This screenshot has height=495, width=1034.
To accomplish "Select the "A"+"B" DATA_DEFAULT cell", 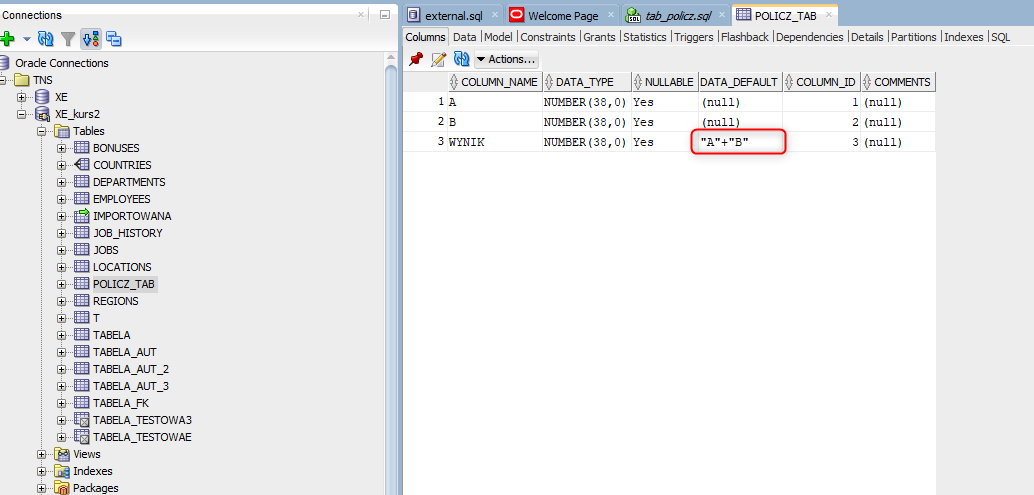I will point(738,142).
